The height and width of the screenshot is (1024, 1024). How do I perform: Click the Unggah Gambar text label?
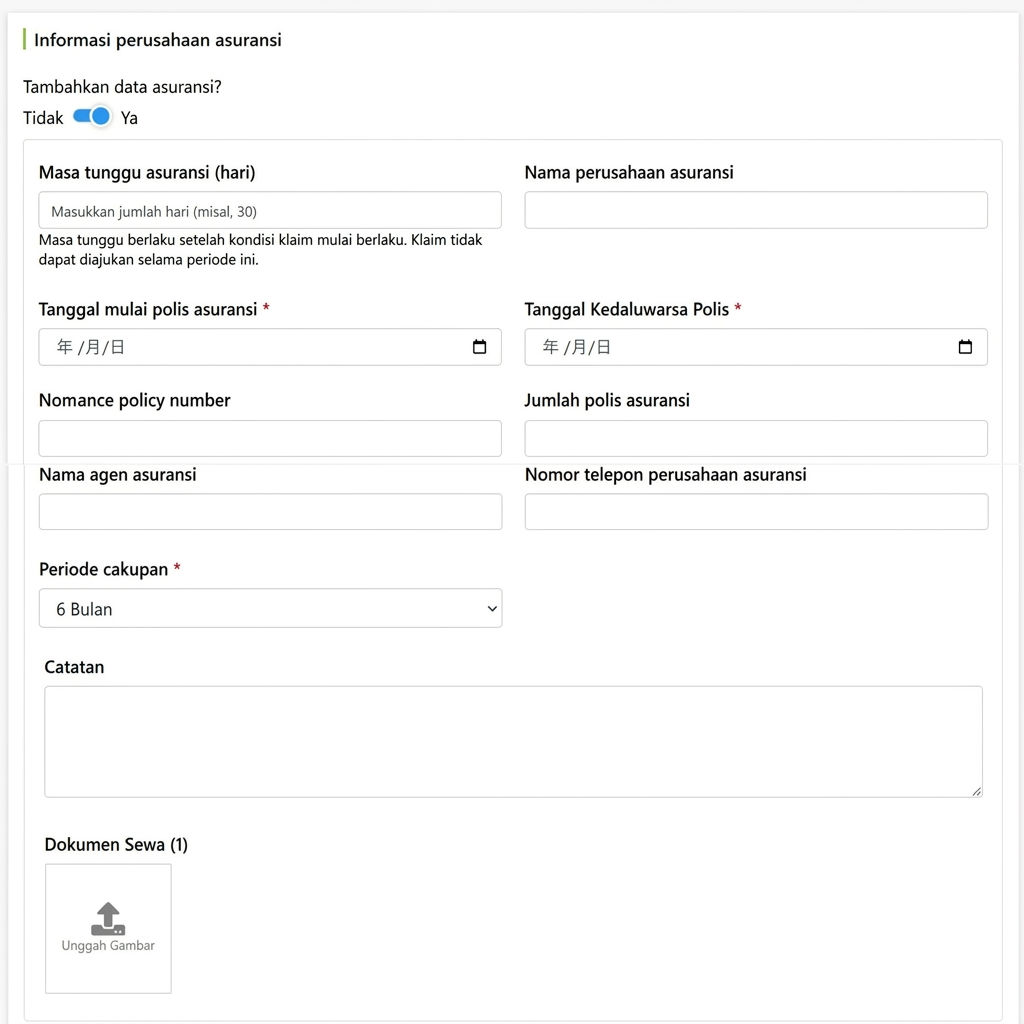108,946
